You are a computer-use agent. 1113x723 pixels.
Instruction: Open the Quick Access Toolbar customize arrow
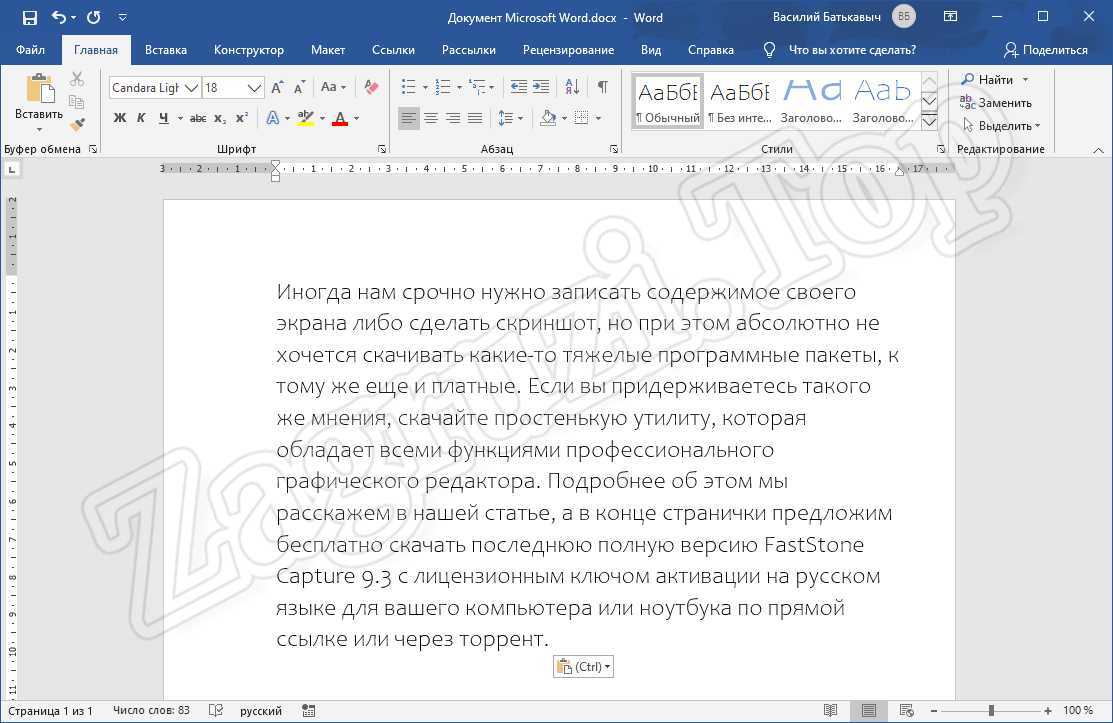click(x=122, y=17)
